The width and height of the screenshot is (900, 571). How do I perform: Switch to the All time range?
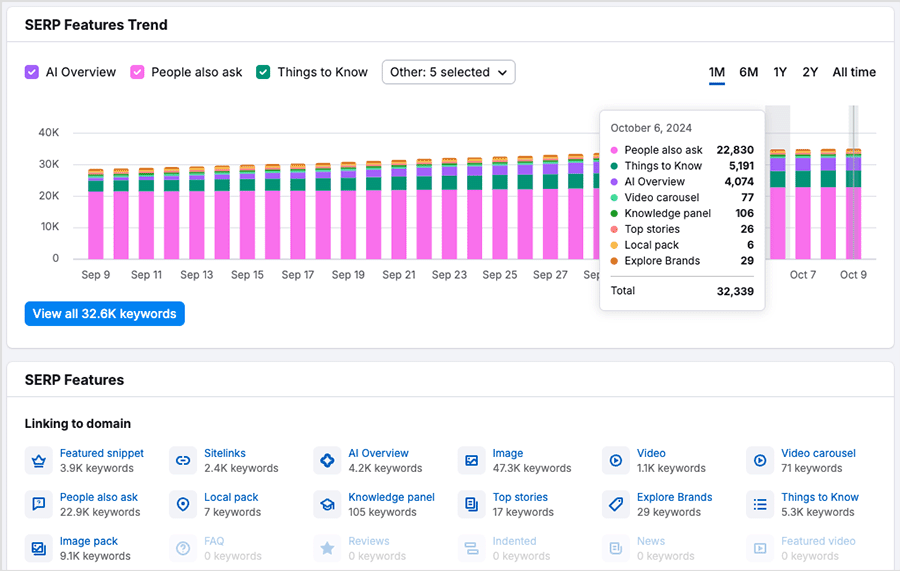(x=854, y=72)
